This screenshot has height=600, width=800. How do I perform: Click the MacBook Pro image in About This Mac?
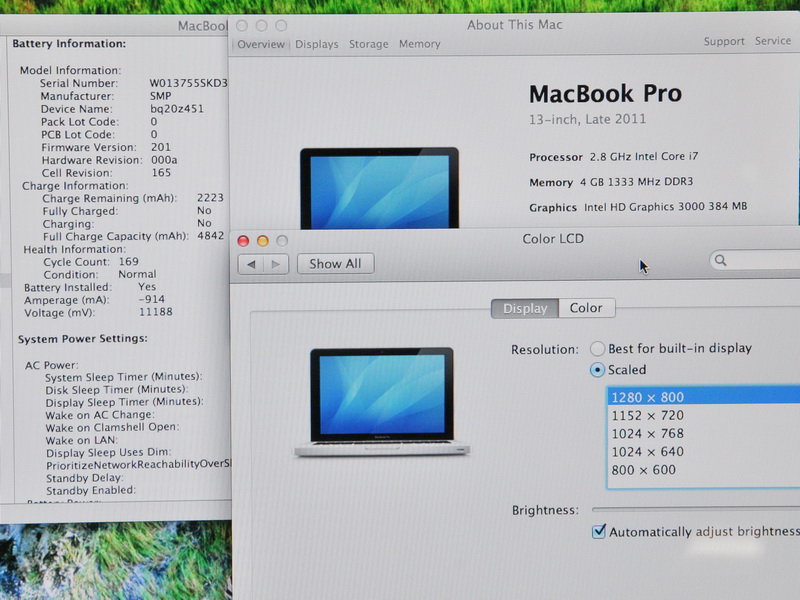[379, 188]
